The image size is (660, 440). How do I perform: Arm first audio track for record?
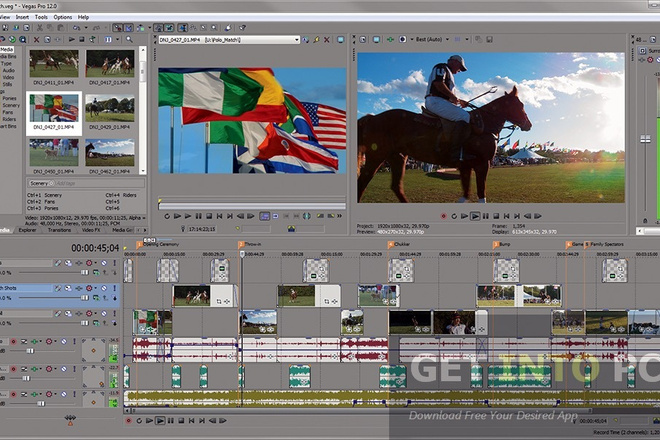point(13,341)
